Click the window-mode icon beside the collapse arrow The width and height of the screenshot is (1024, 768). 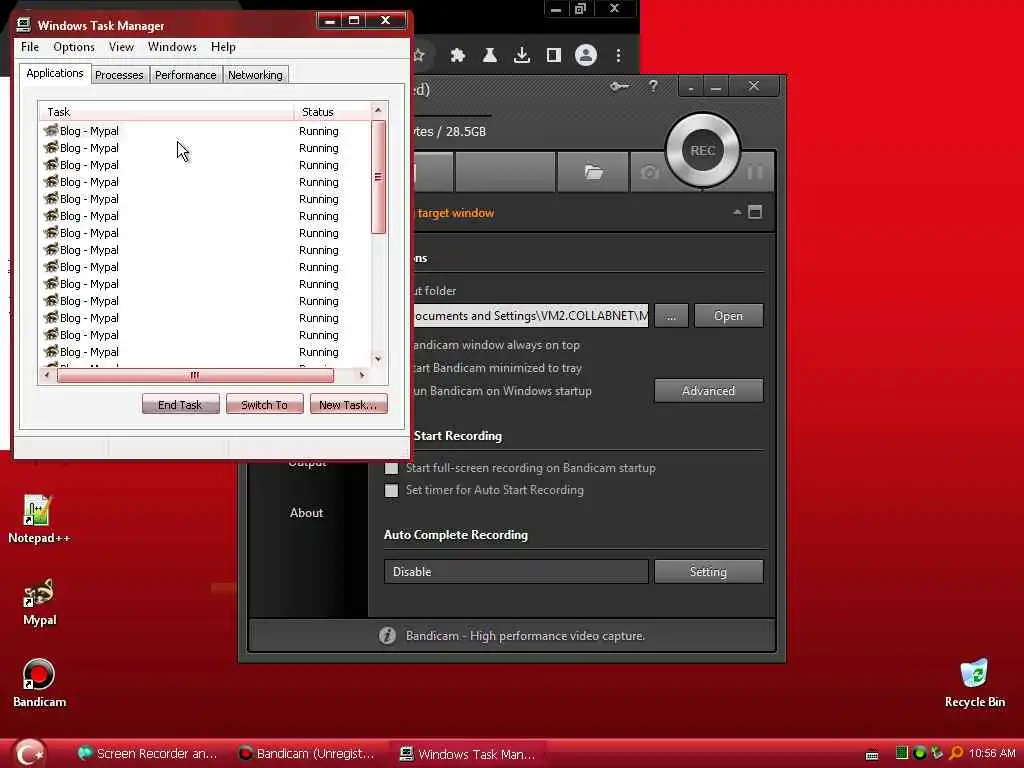[x=755, y=212]
